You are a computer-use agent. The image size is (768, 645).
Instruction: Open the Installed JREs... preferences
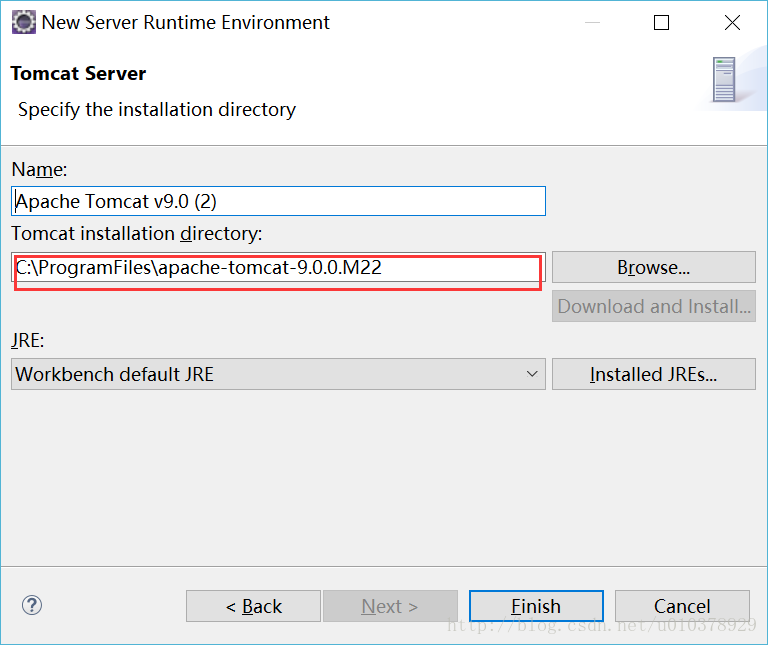pyautogui.click(x=654, y=374)
